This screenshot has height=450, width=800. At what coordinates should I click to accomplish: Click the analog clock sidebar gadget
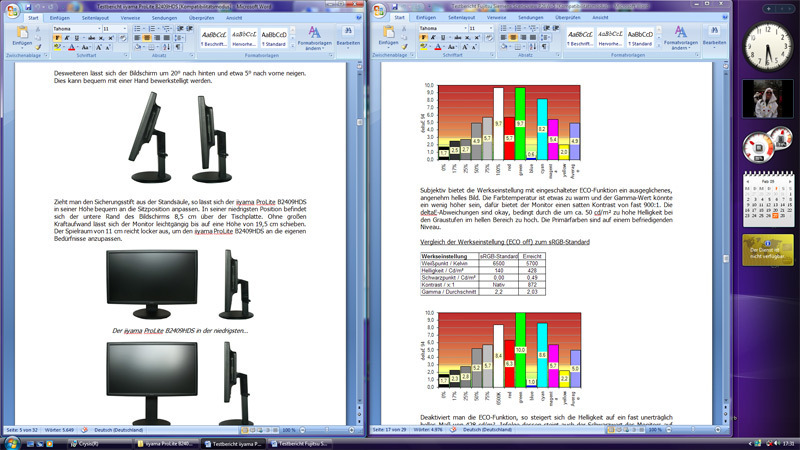pyautogui.click(x=768, y=47)
